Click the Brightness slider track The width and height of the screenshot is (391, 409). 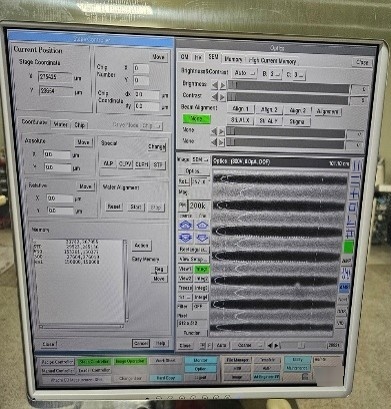[288, 86]
